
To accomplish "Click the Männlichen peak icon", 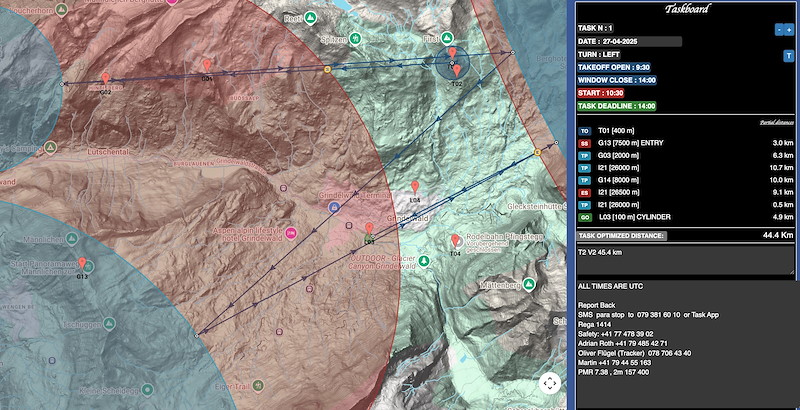I will click(x=72, y=238).
